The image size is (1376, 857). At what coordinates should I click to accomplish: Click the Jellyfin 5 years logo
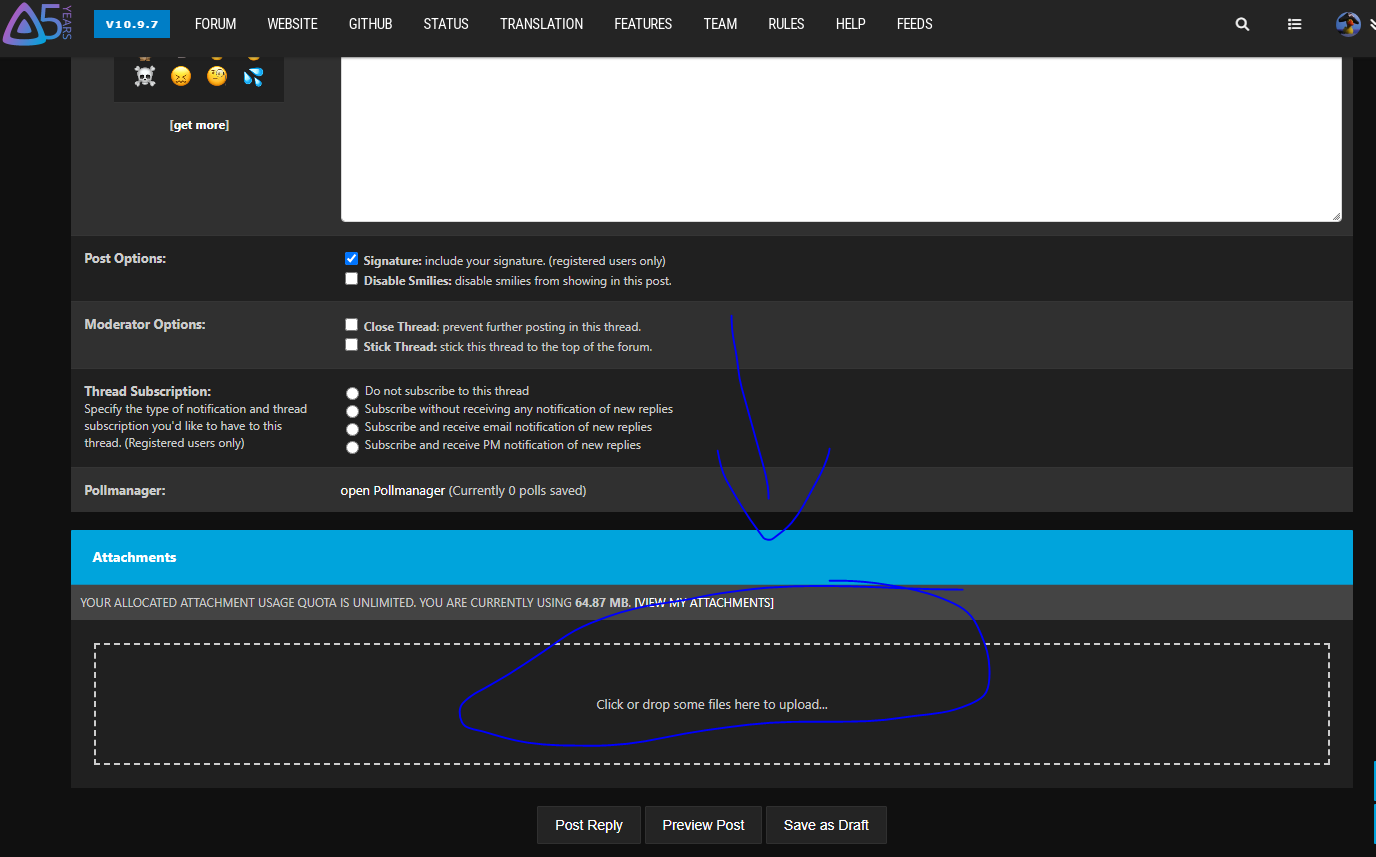point(38,24)
